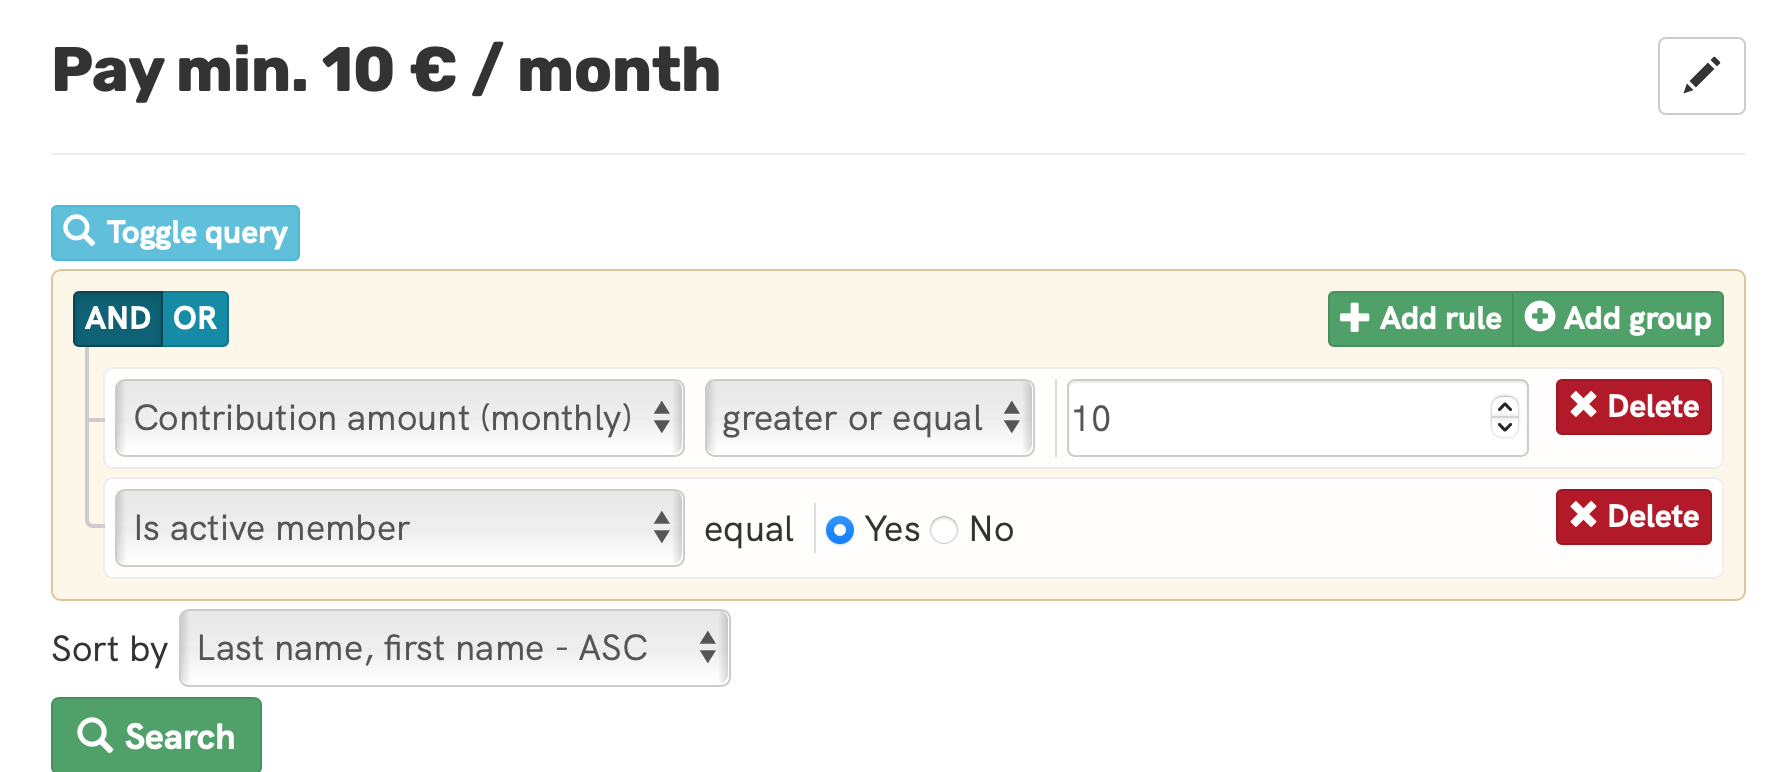Screen dimensions: 1780x772
Task: Click the Toggle query button
Action: pos(176,233)
